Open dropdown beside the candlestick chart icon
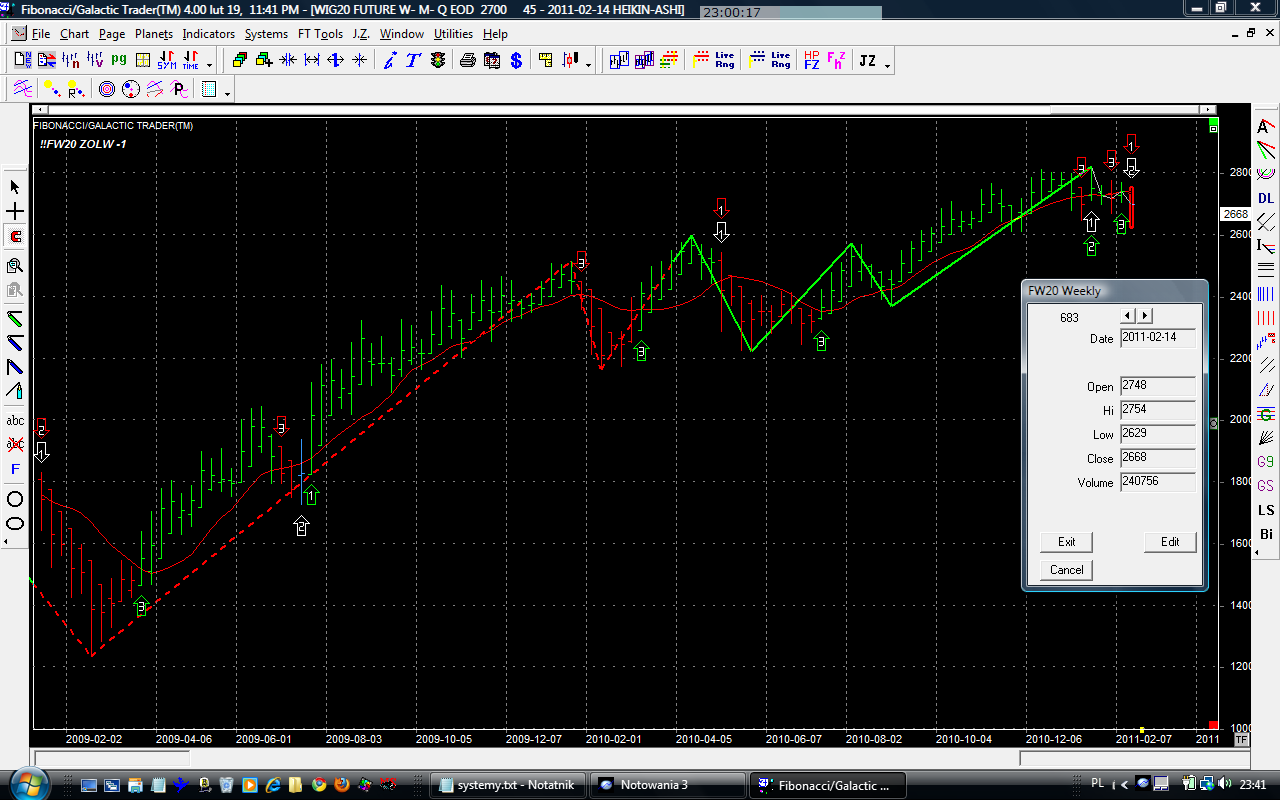The image size is (1280, 800). click(x=588, y=66)
